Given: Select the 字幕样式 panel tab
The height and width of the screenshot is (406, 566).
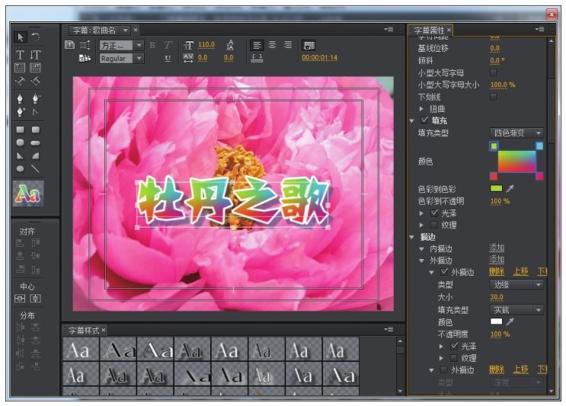Looking at the screenshot, I should pyautogui.click(x=84, y=330).
